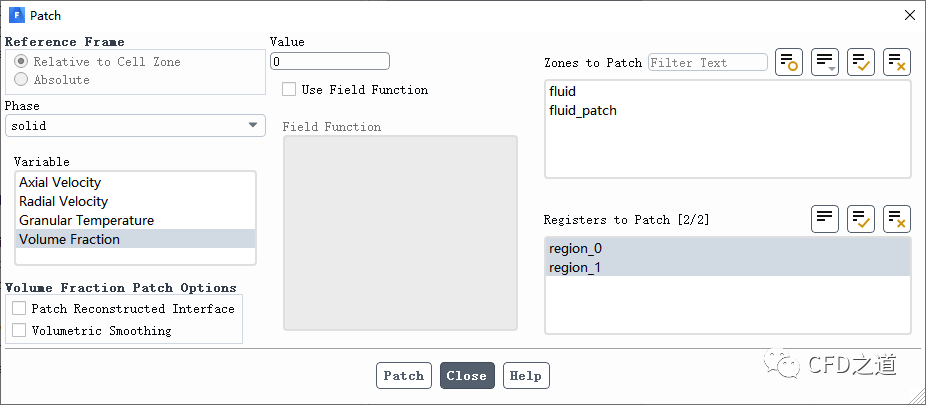Choose Axial Velocity from Variable list
This screenshot has height=405, width=926.
pyautogui.click(x=60, y=182)
